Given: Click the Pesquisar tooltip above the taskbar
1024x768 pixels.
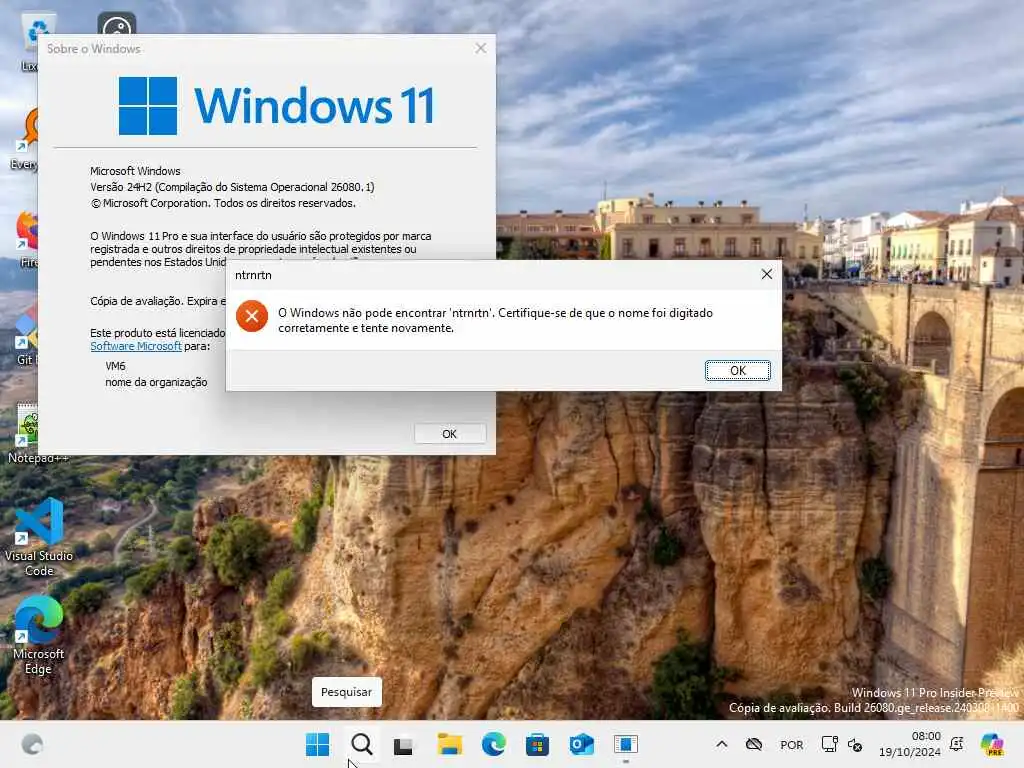Looking at the screenshot, I should [x=347, y=692].
